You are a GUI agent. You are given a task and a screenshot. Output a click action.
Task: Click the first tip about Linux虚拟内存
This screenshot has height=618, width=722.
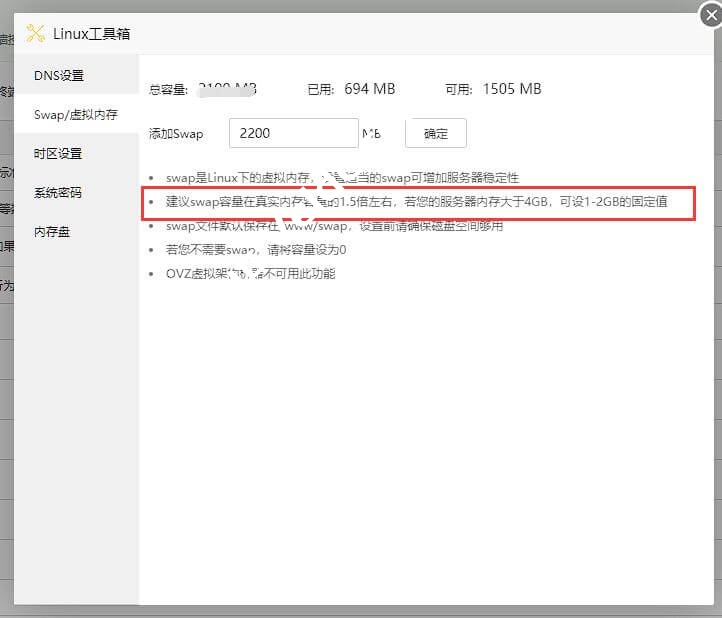pos(342,177)
